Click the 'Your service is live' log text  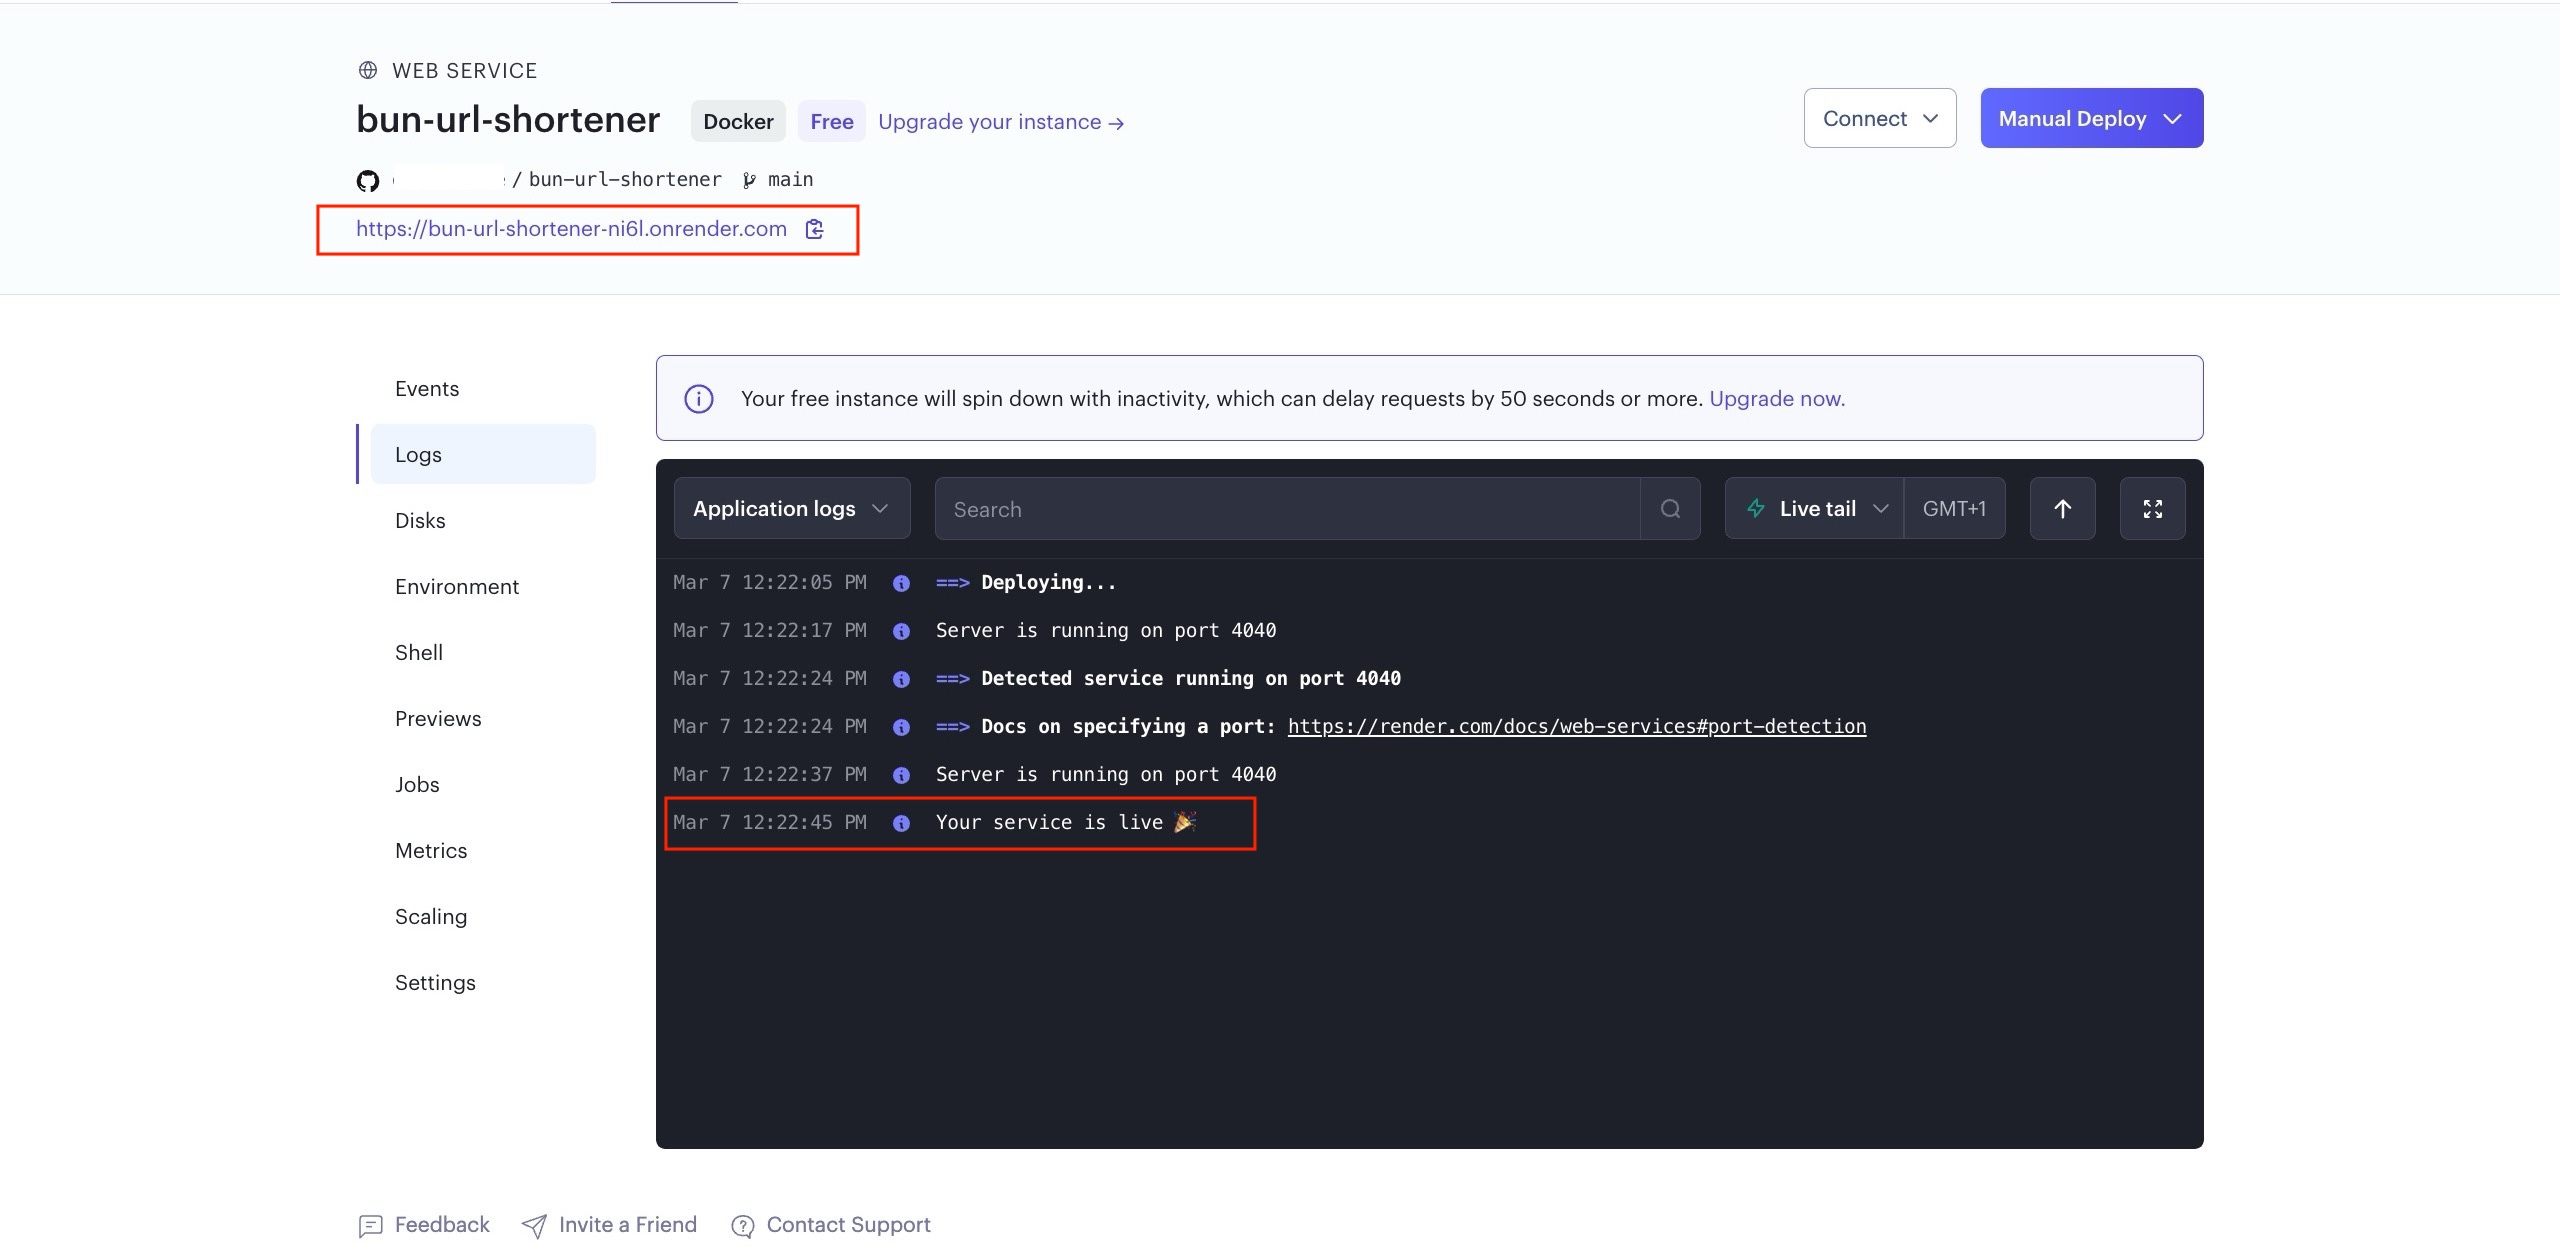click(1066, 823)
